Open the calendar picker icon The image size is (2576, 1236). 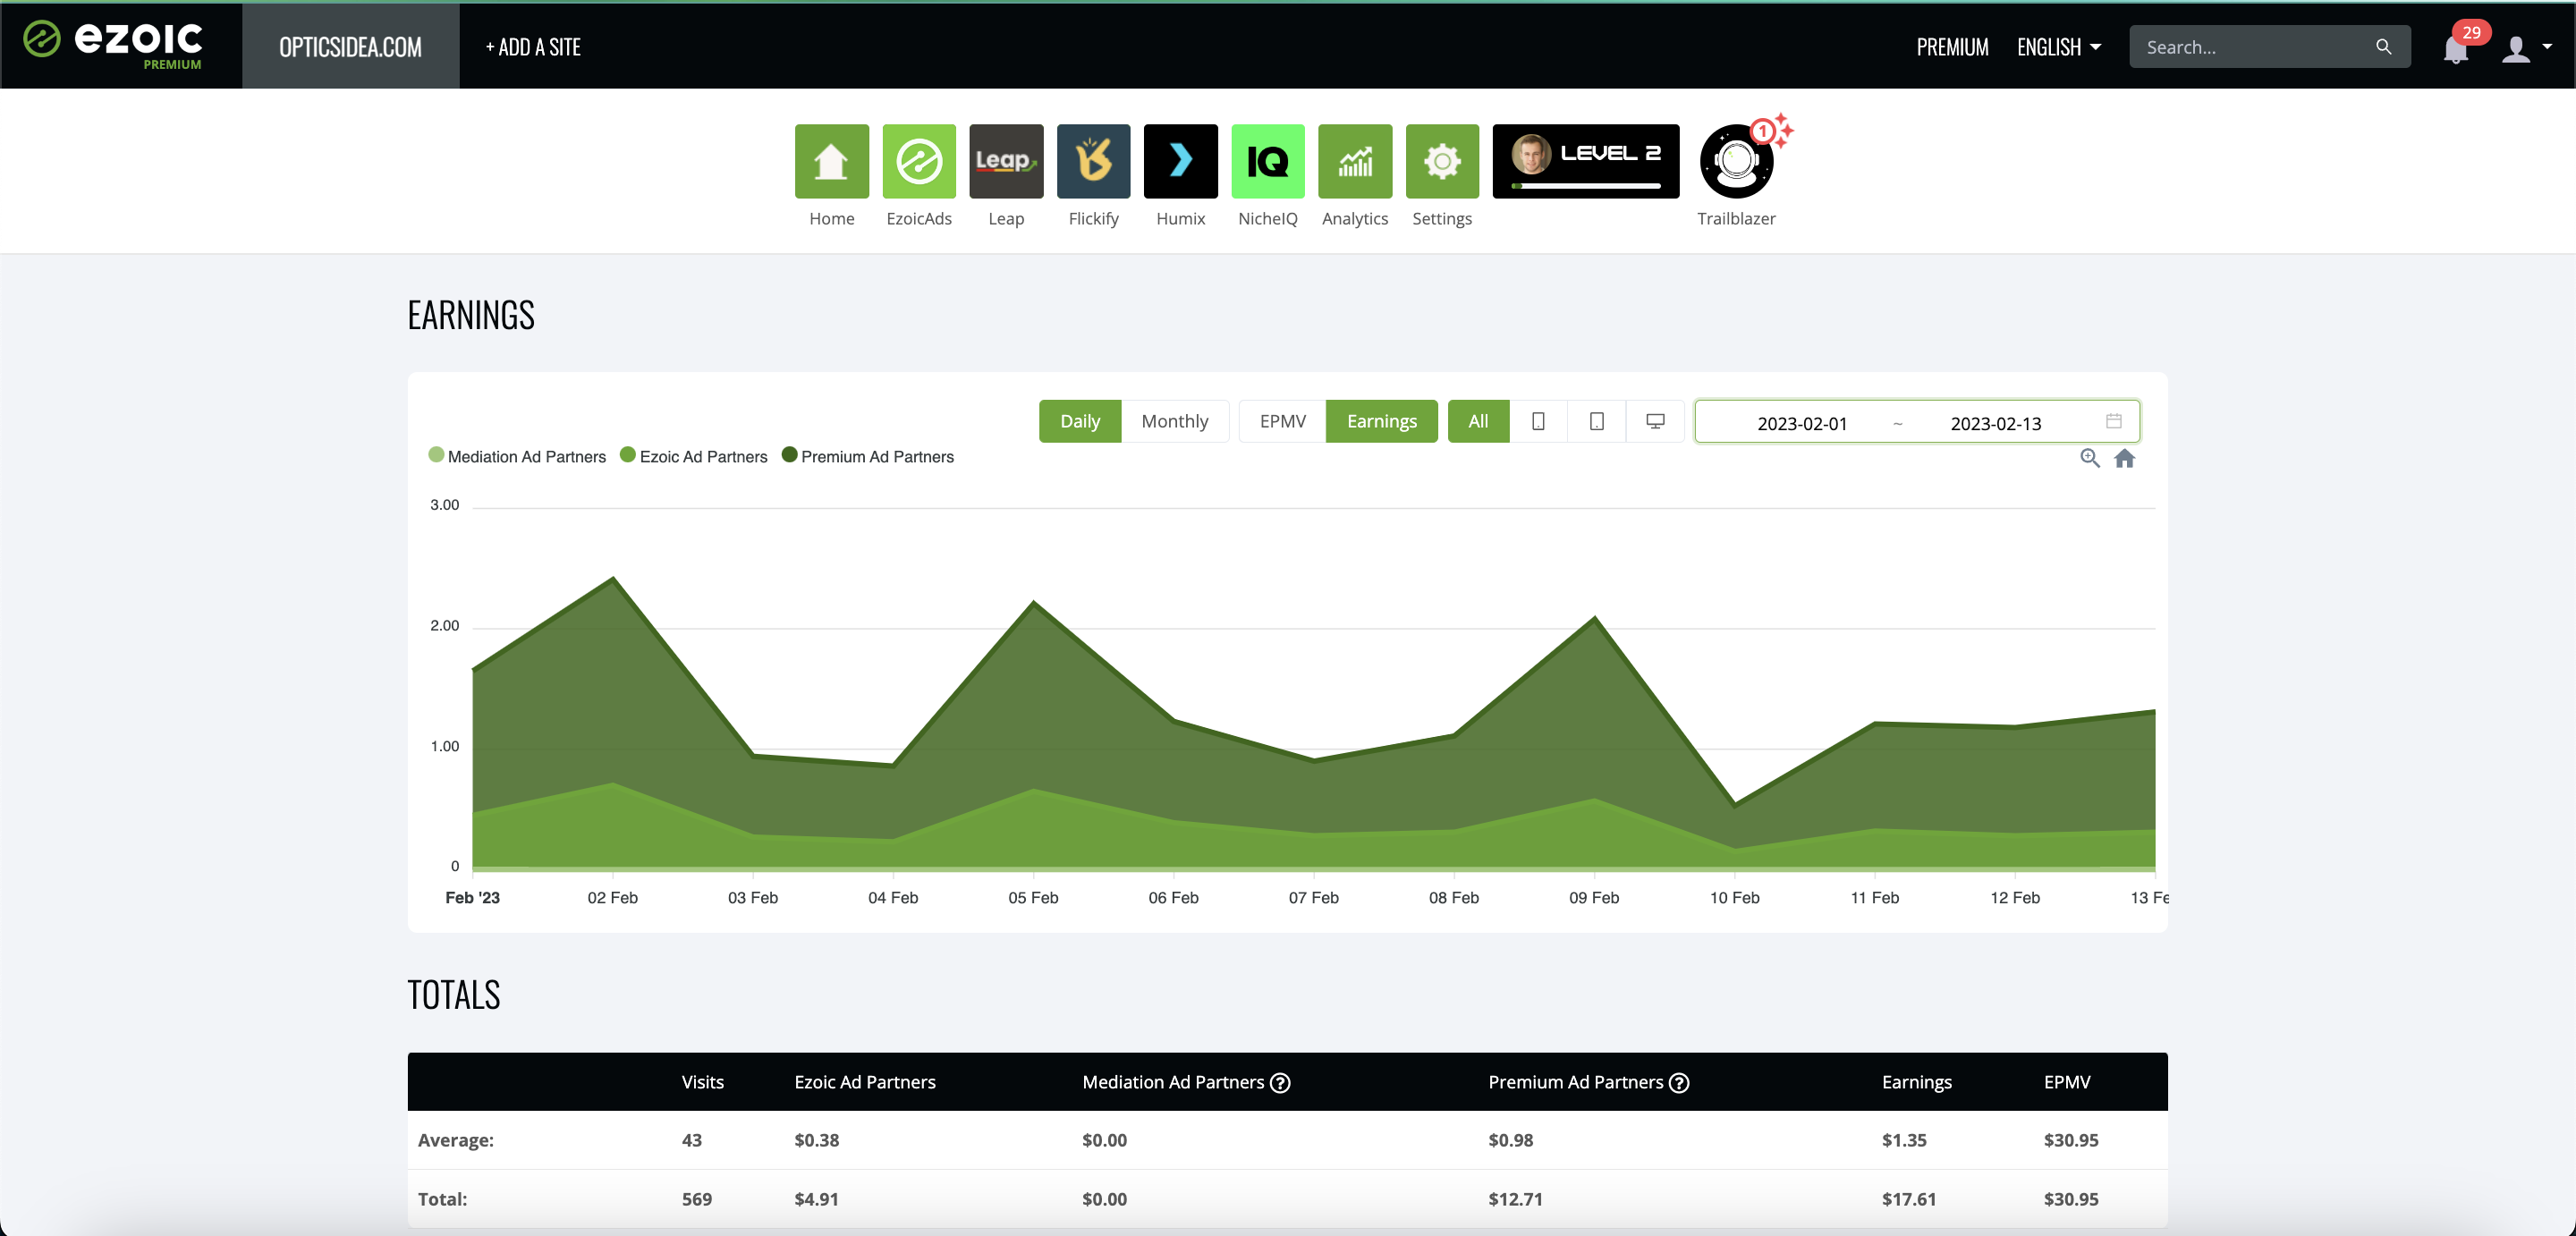point(2113,421)
